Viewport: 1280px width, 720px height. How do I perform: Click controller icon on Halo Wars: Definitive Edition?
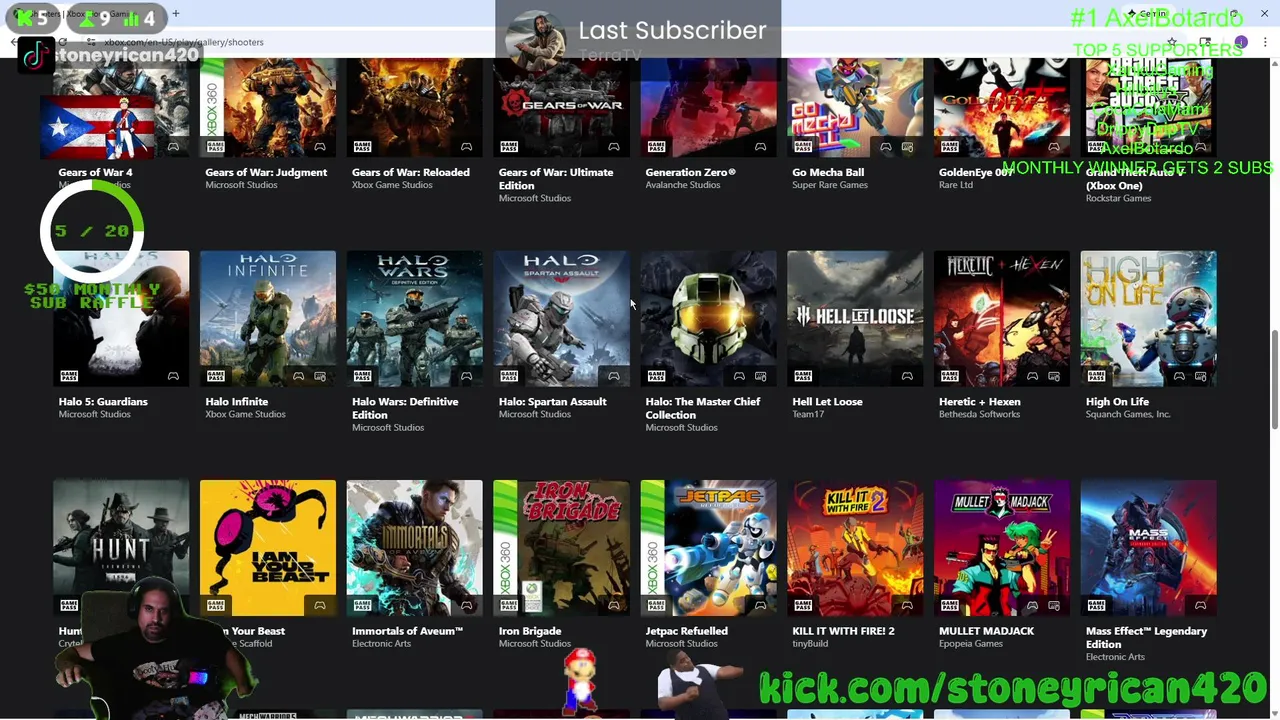point(467,376)
